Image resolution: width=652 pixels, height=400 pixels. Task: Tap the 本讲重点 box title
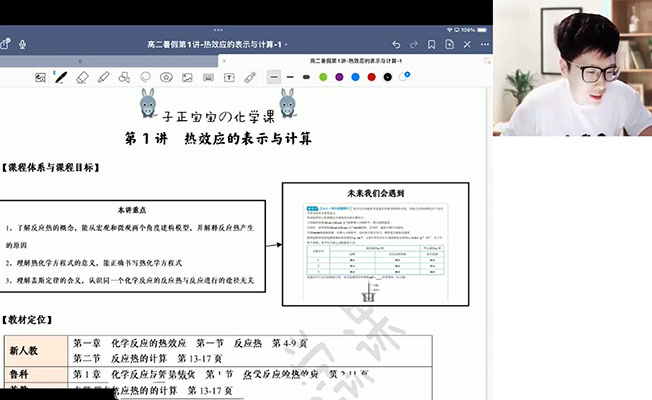[x=132, y=210]
